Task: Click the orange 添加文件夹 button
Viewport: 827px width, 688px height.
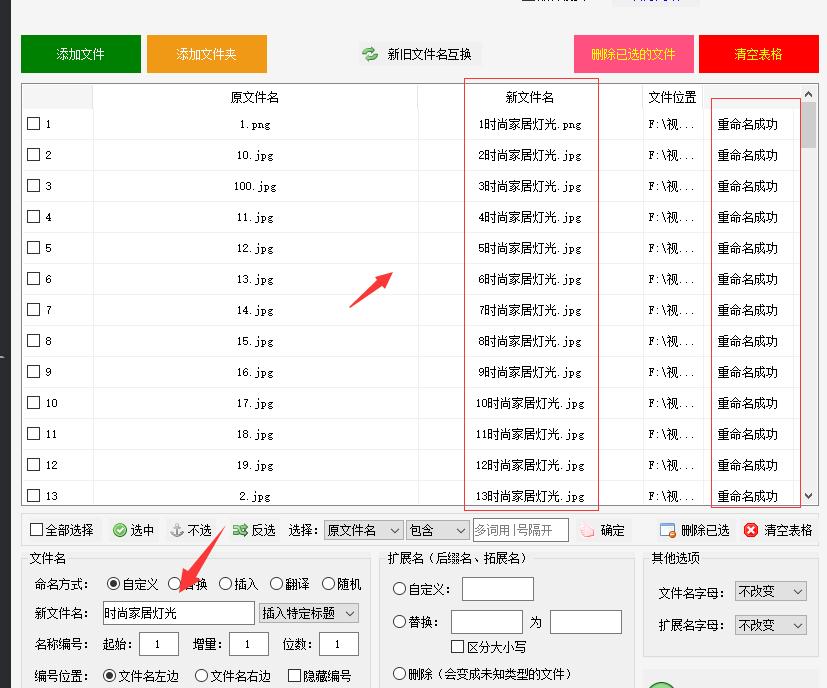Action: tap(206, 54)
